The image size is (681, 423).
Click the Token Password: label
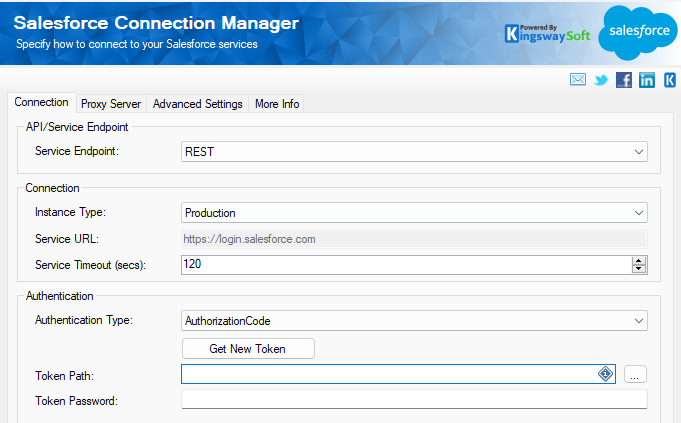(76, 401)
